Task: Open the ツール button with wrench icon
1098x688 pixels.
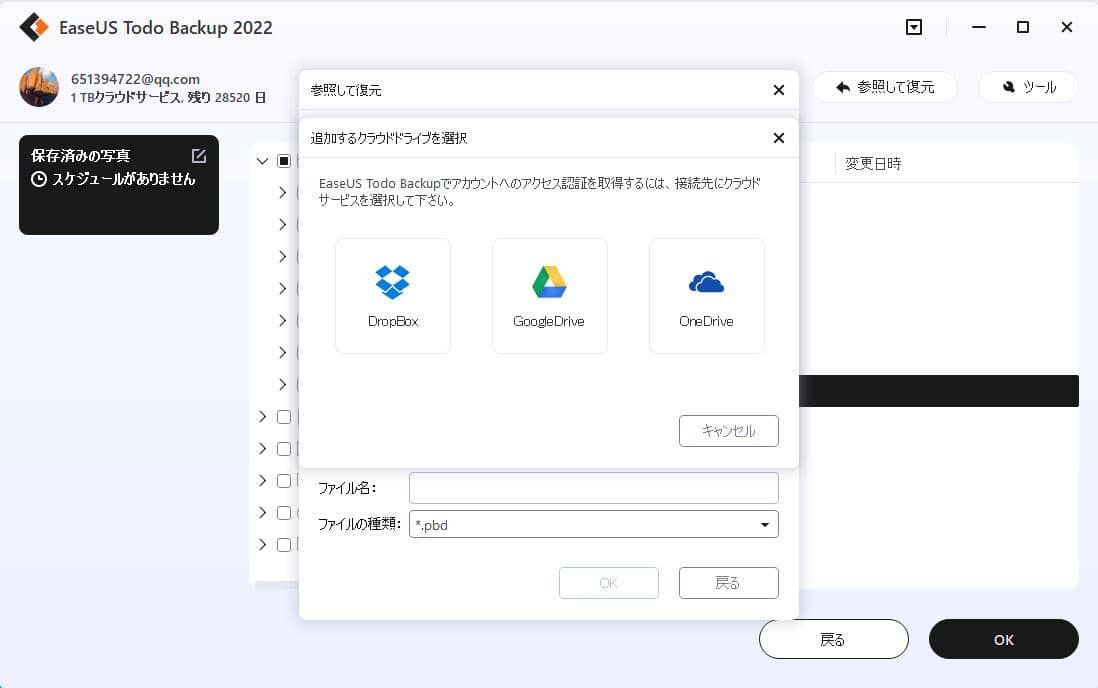Action: pyautogui.click(x=1028, y=87)
